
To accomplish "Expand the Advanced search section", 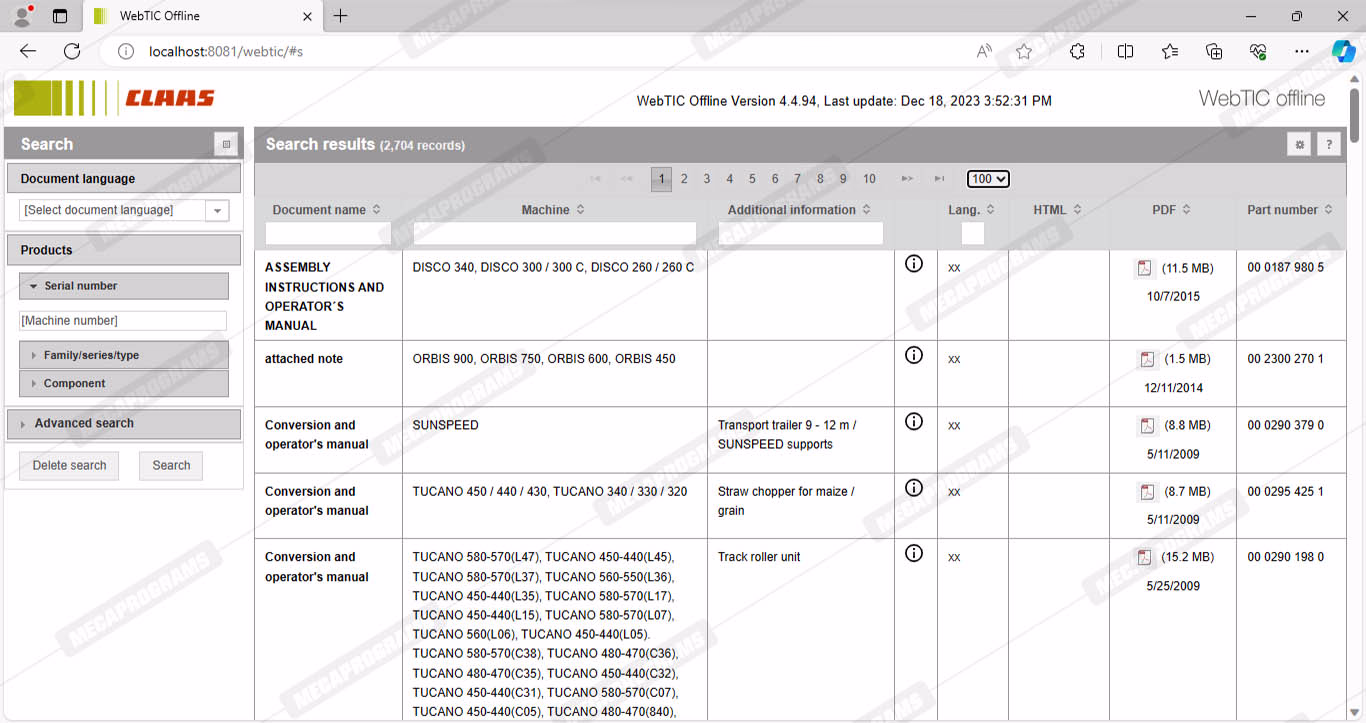I will 84,423.
